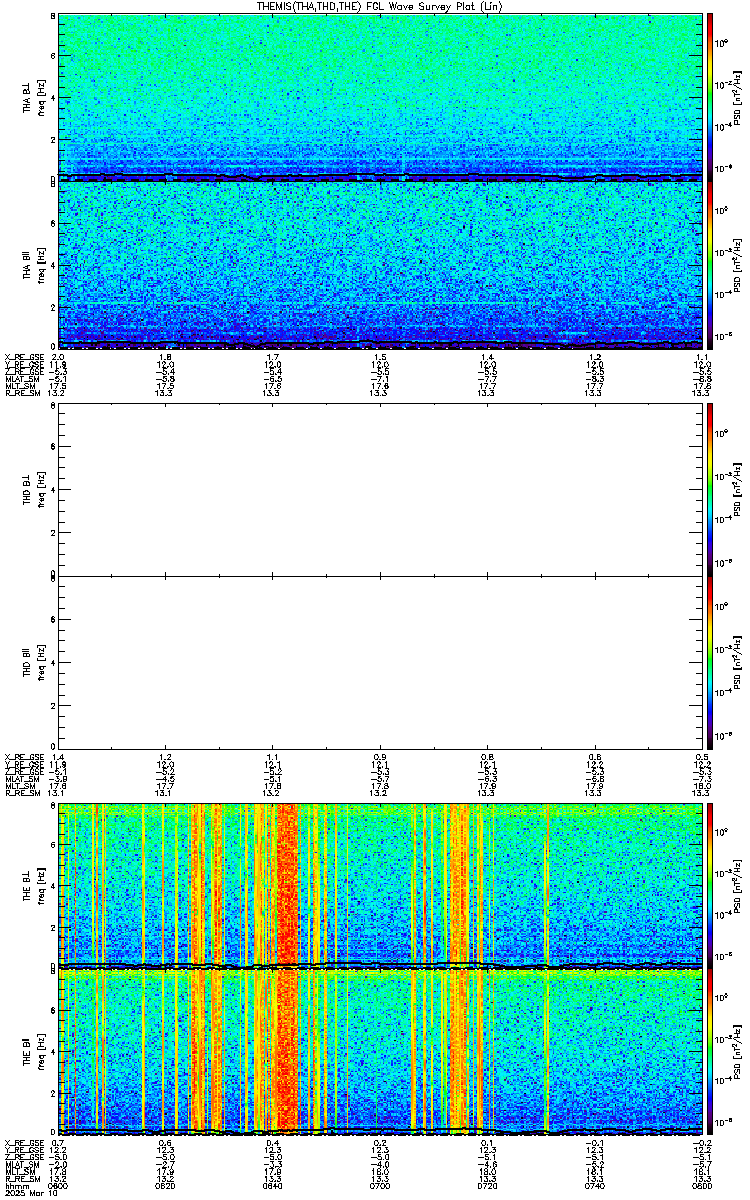Click the THA B⊥ spectrogram color bar

[x=709, y=96]
